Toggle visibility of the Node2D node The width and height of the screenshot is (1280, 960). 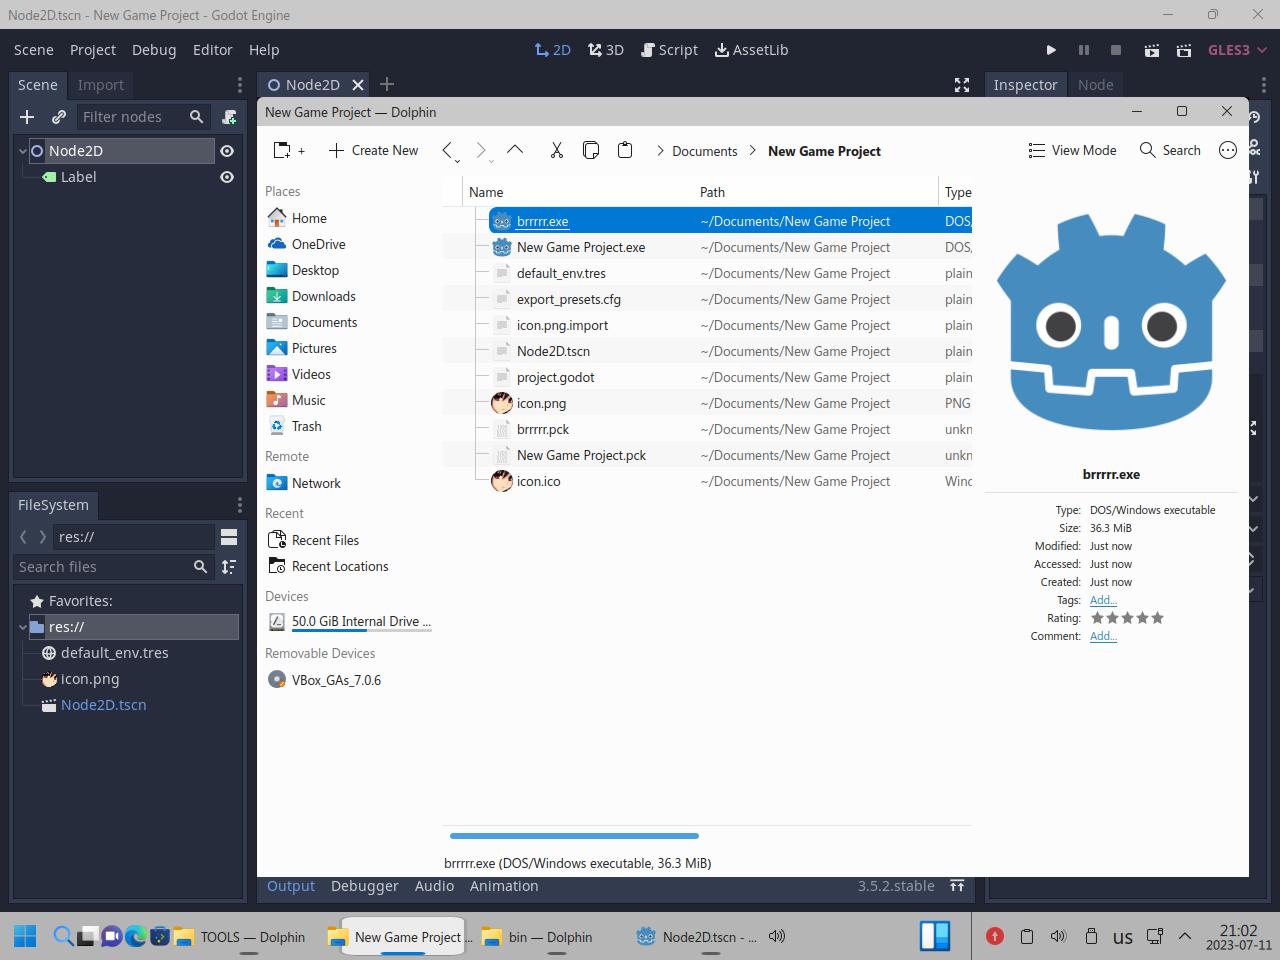pos(227,151)
